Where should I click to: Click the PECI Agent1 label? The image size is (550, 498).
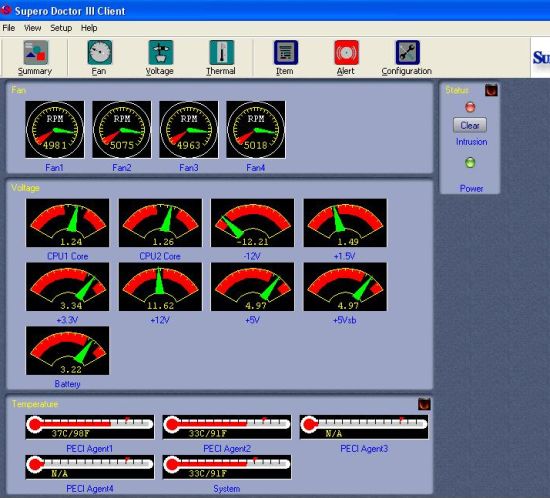point(89,449)
